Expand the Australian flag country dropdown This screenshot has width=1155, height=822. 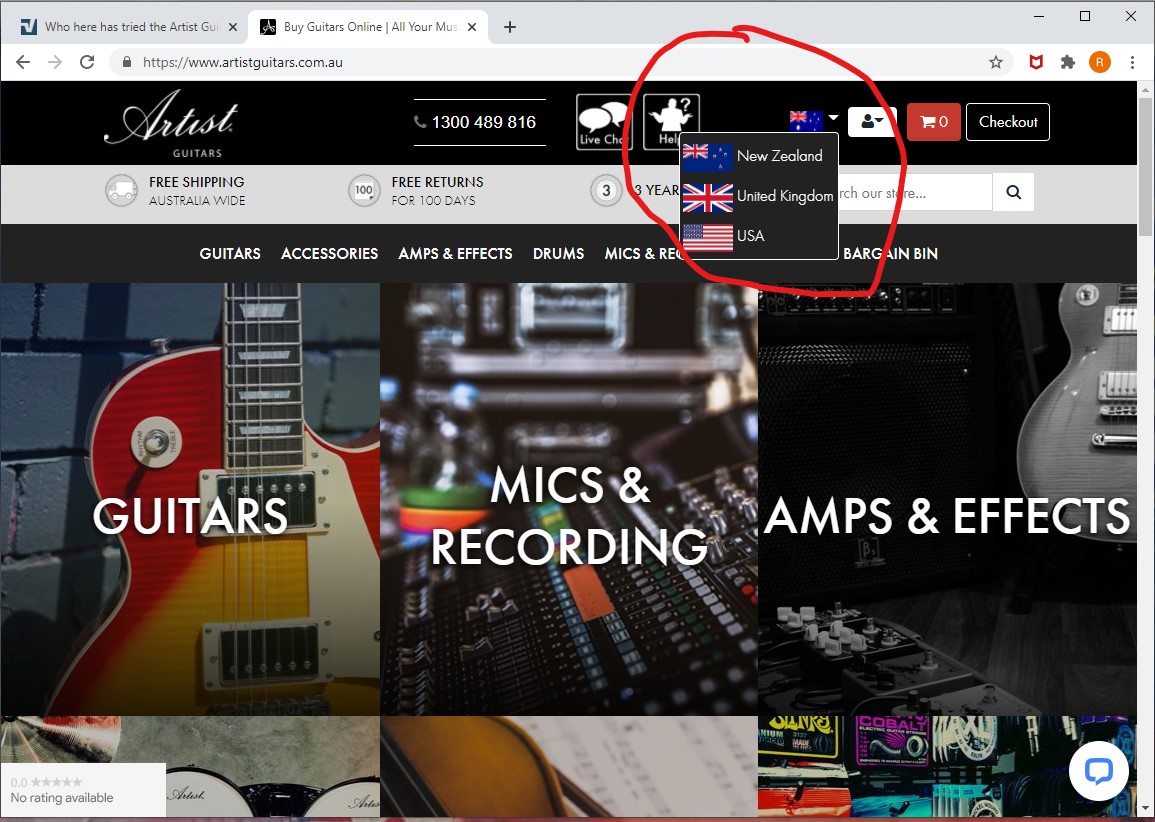tap(813, 121)
